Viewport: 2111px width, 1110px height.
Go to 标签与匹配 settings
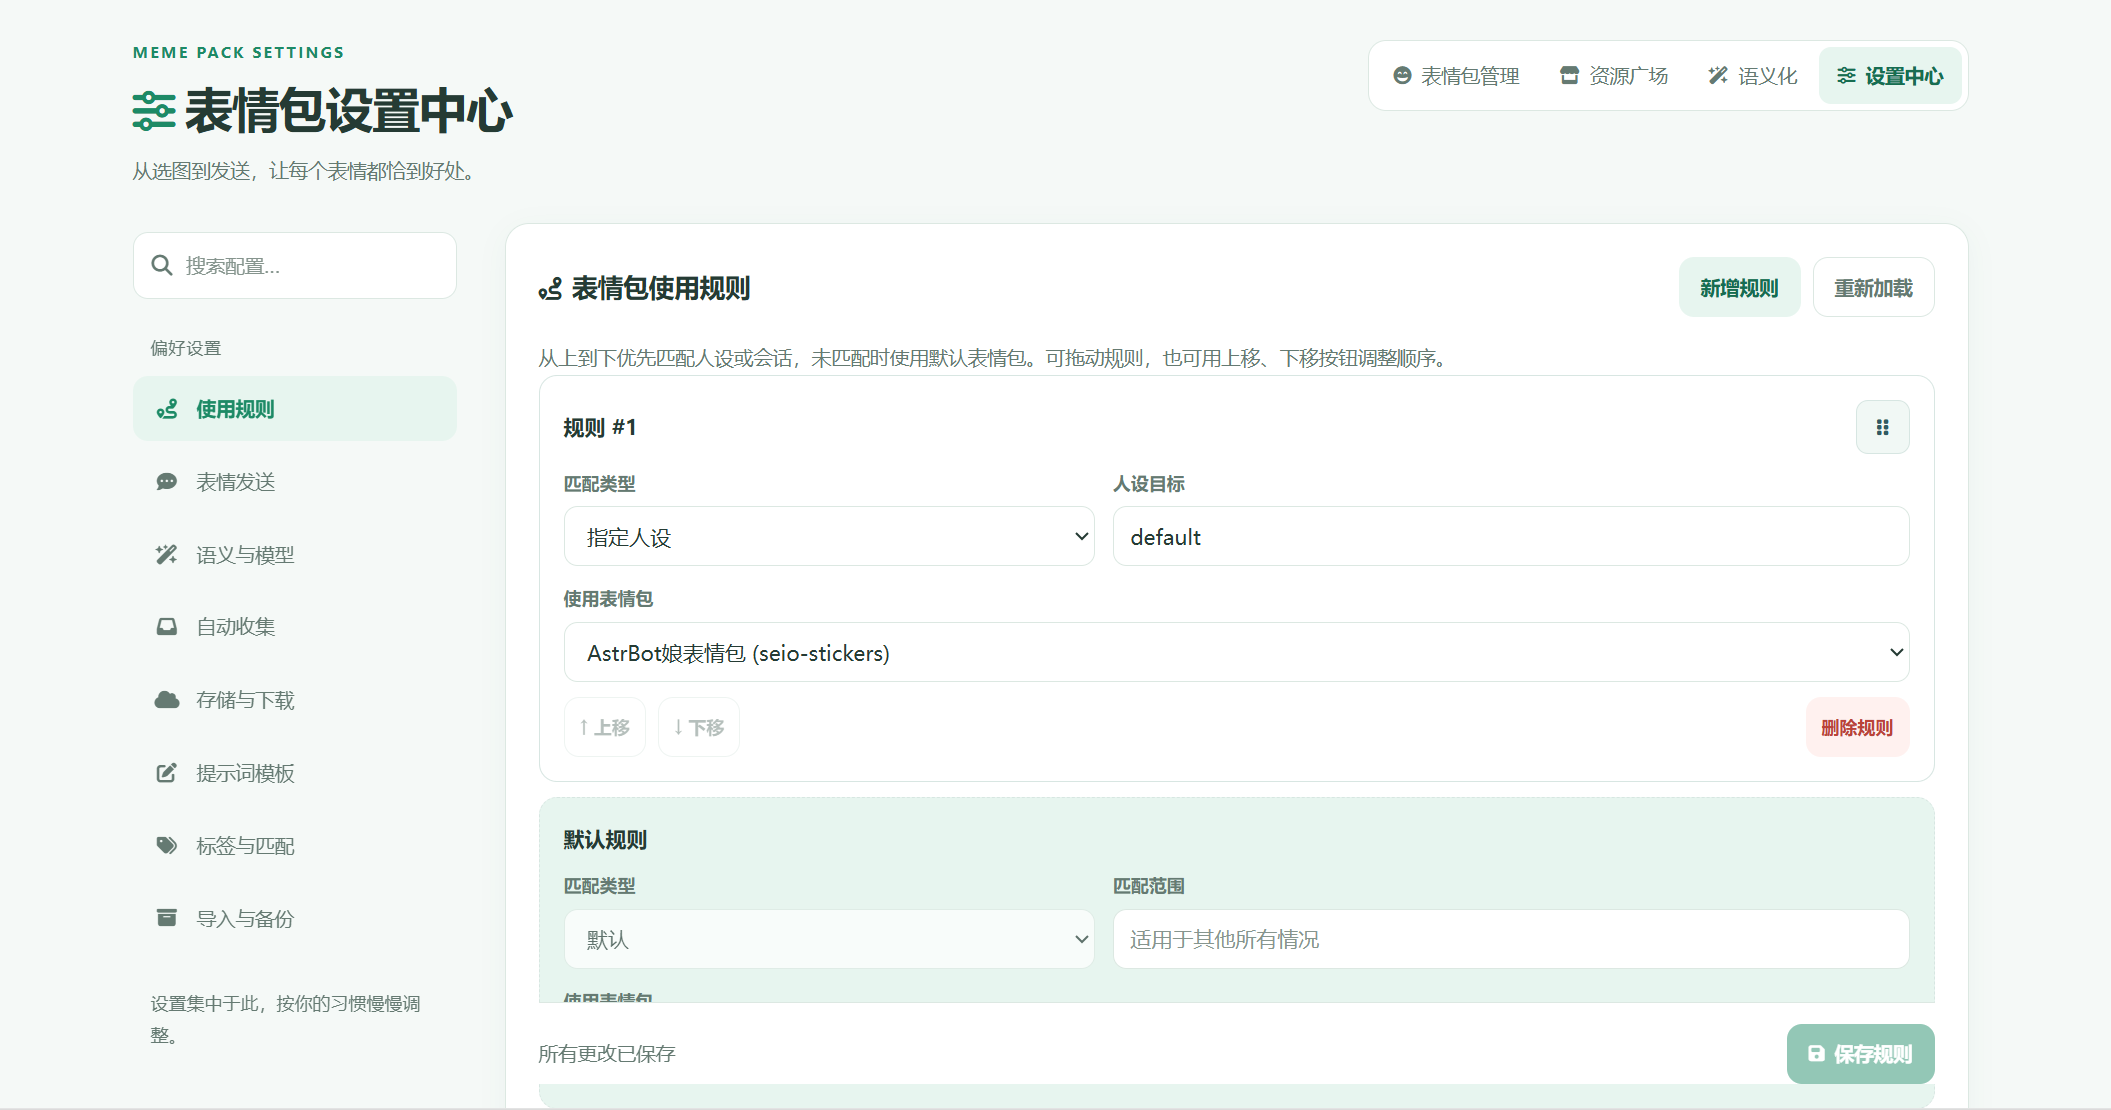(295, 846)
